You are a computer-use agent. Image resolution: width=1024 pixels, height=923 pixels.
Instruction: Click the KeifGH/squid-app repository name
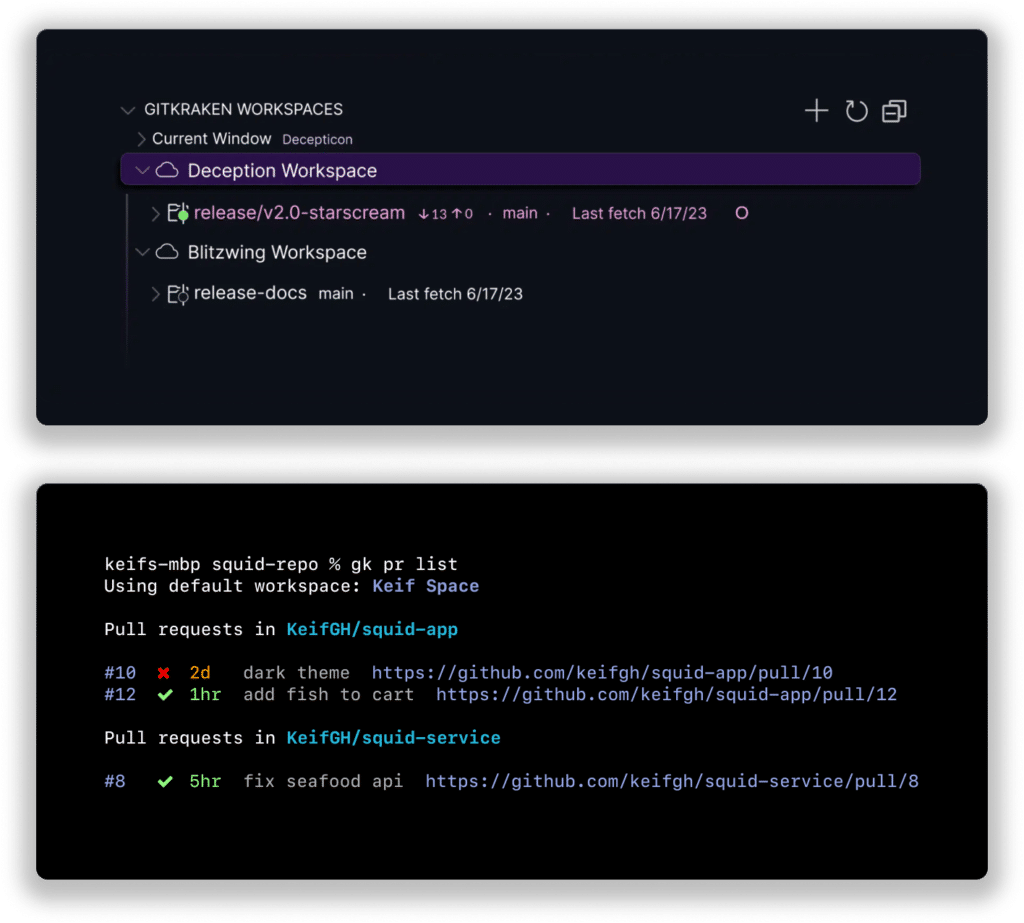pyautogui.click(x=372, y=629)
